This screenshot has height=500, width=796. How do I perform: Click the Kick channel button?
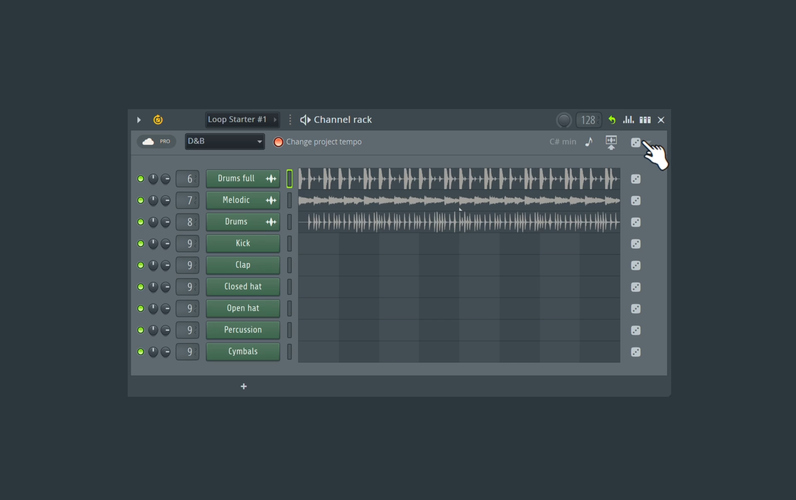coord(243,243)
